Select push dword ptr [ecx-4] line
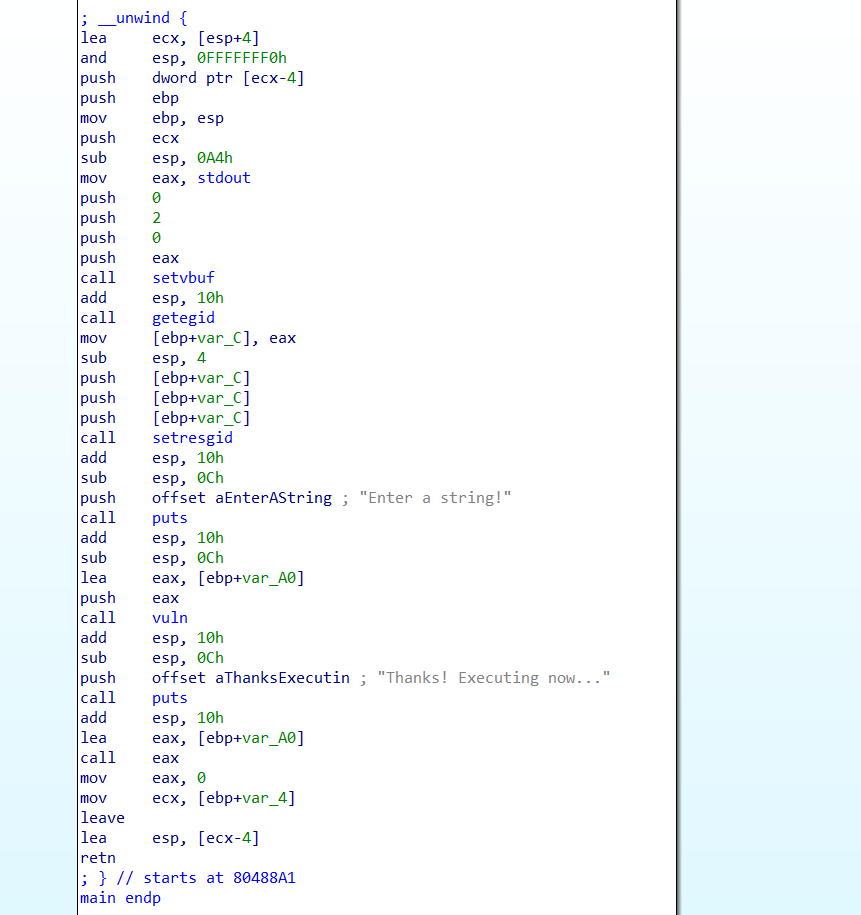861x915 pixels. point(192,78)
